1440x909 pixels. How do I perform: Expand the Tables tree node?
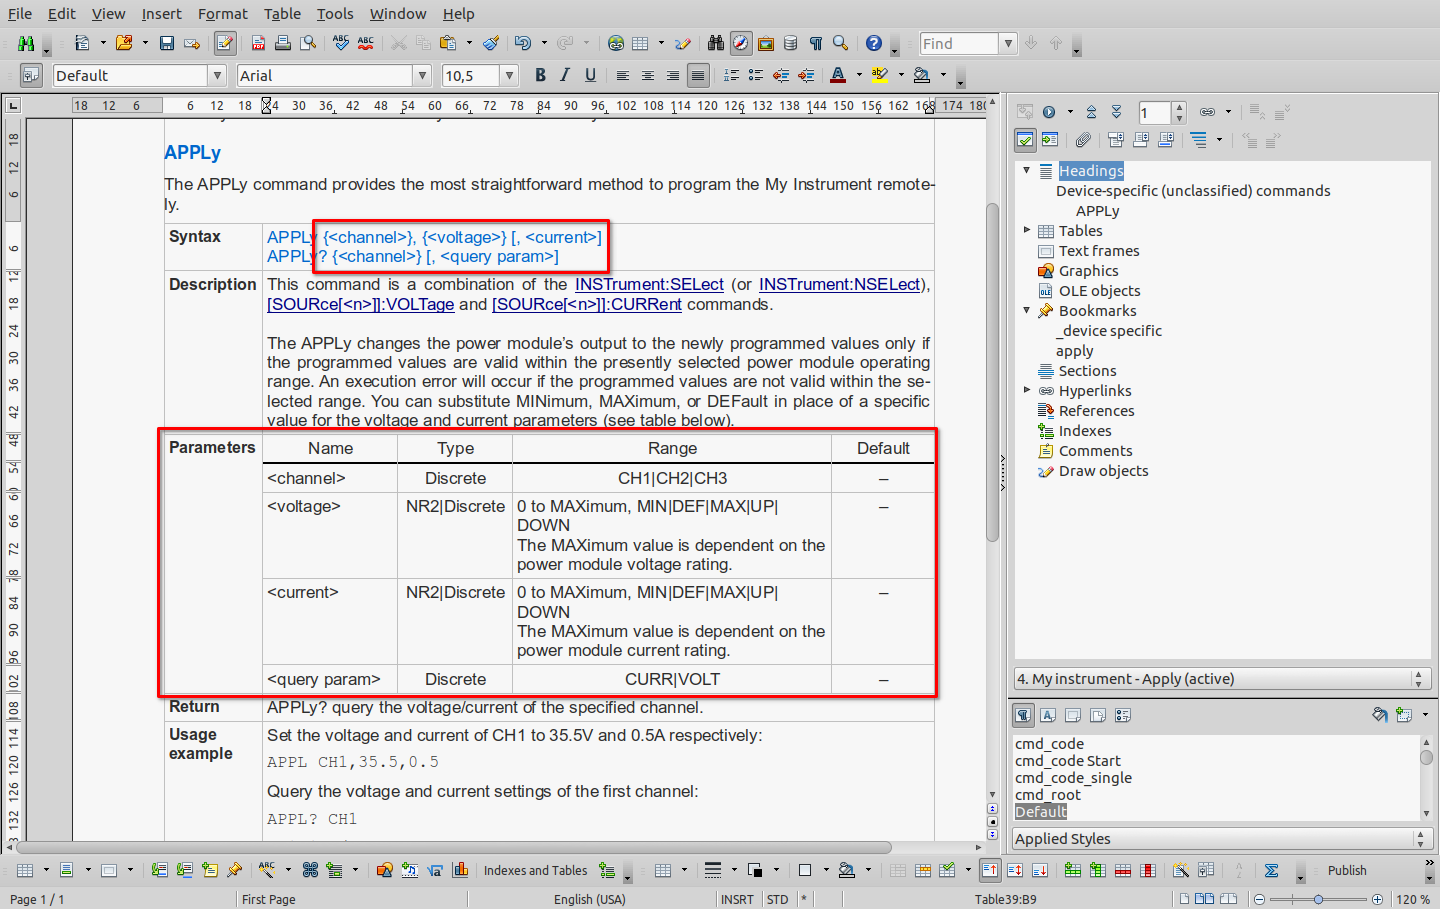[1026, 230]
